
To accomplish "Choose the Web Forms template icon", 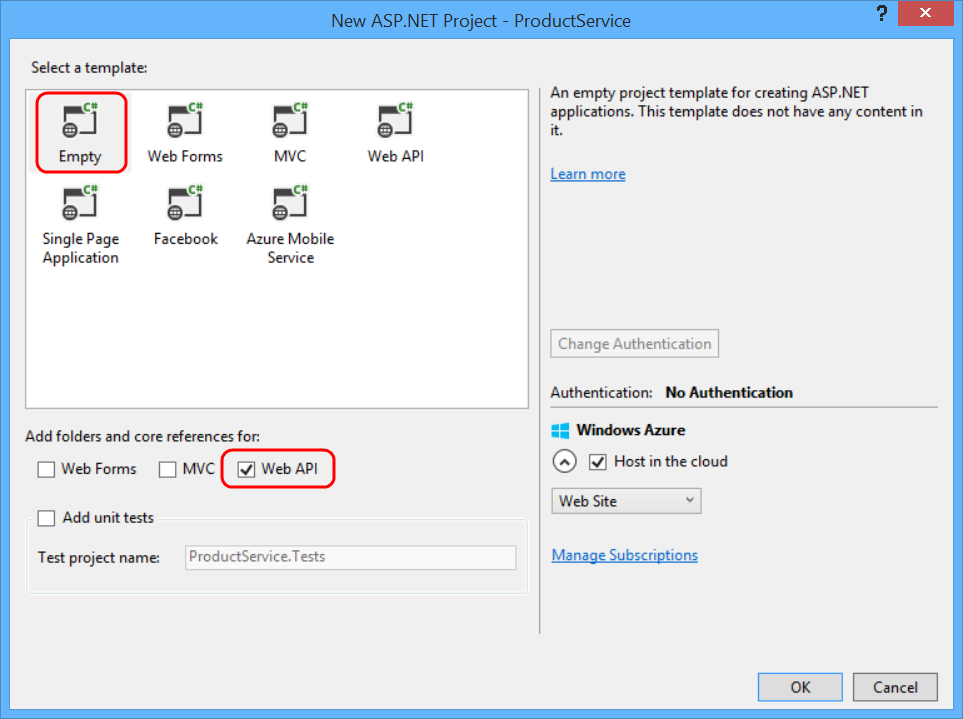I will point(185,120).
